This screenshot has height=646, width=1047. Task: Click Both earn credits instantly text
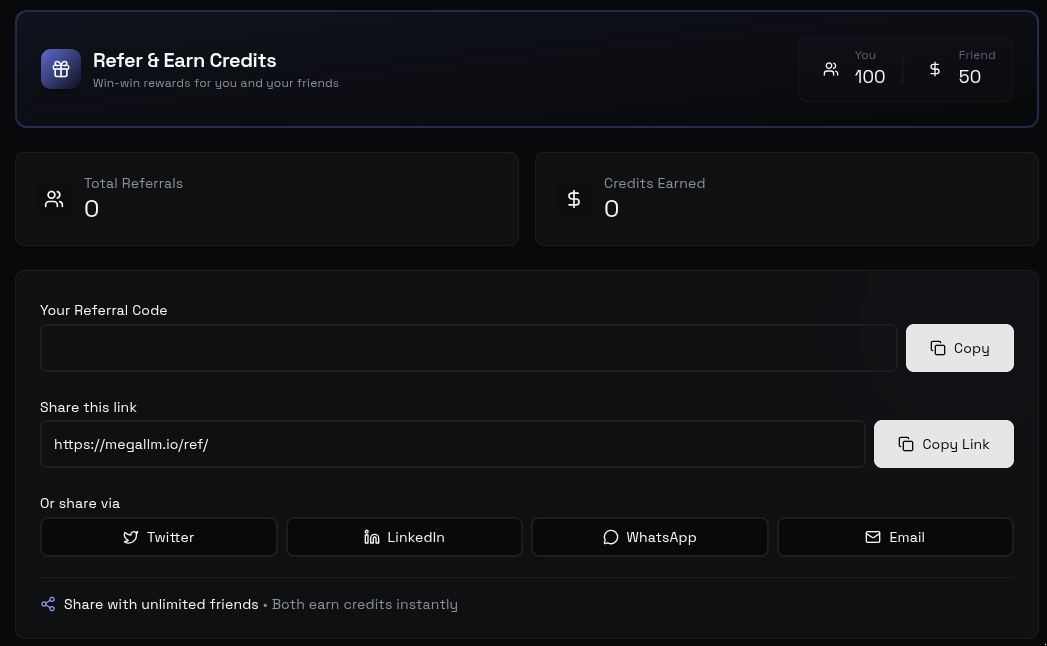pos(365,604)
